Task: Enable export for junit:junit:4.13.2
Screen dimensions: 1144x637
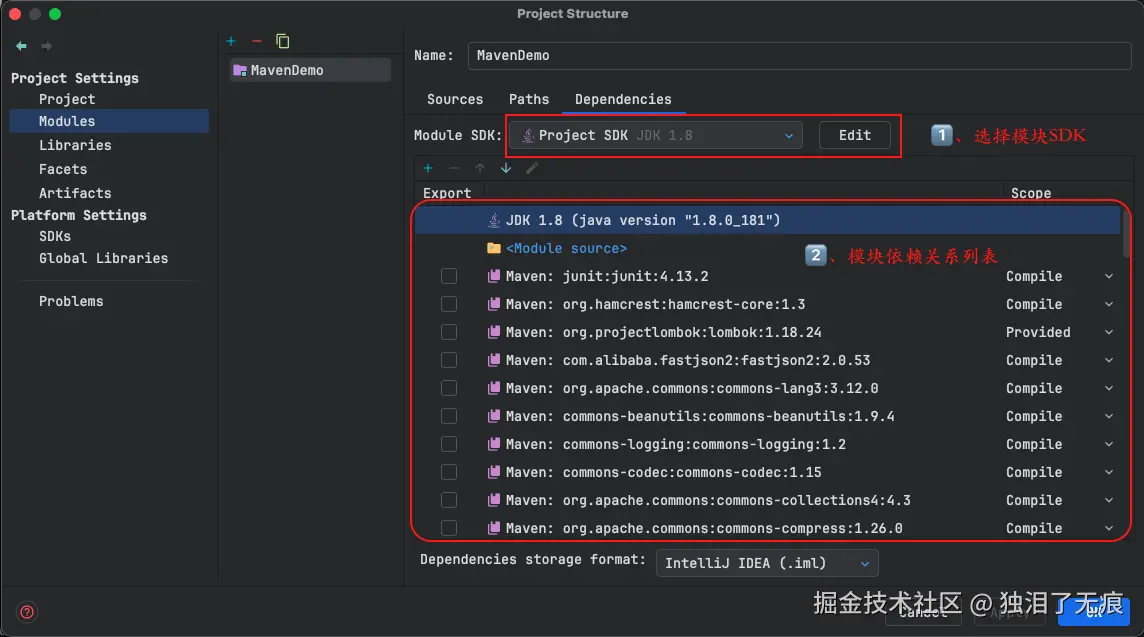Action: [x=449, y=276]
